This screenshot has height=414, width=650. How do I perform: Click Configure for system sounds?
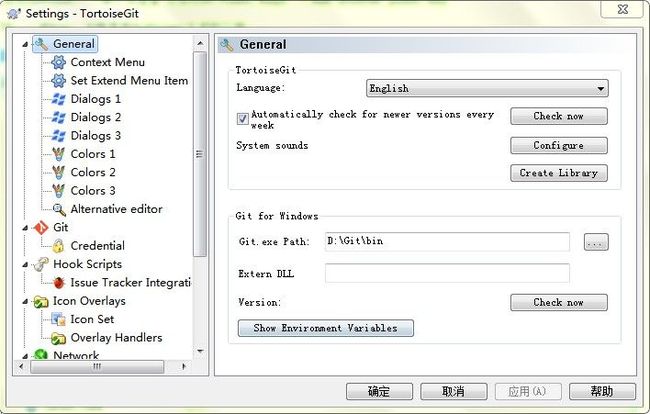559,145
